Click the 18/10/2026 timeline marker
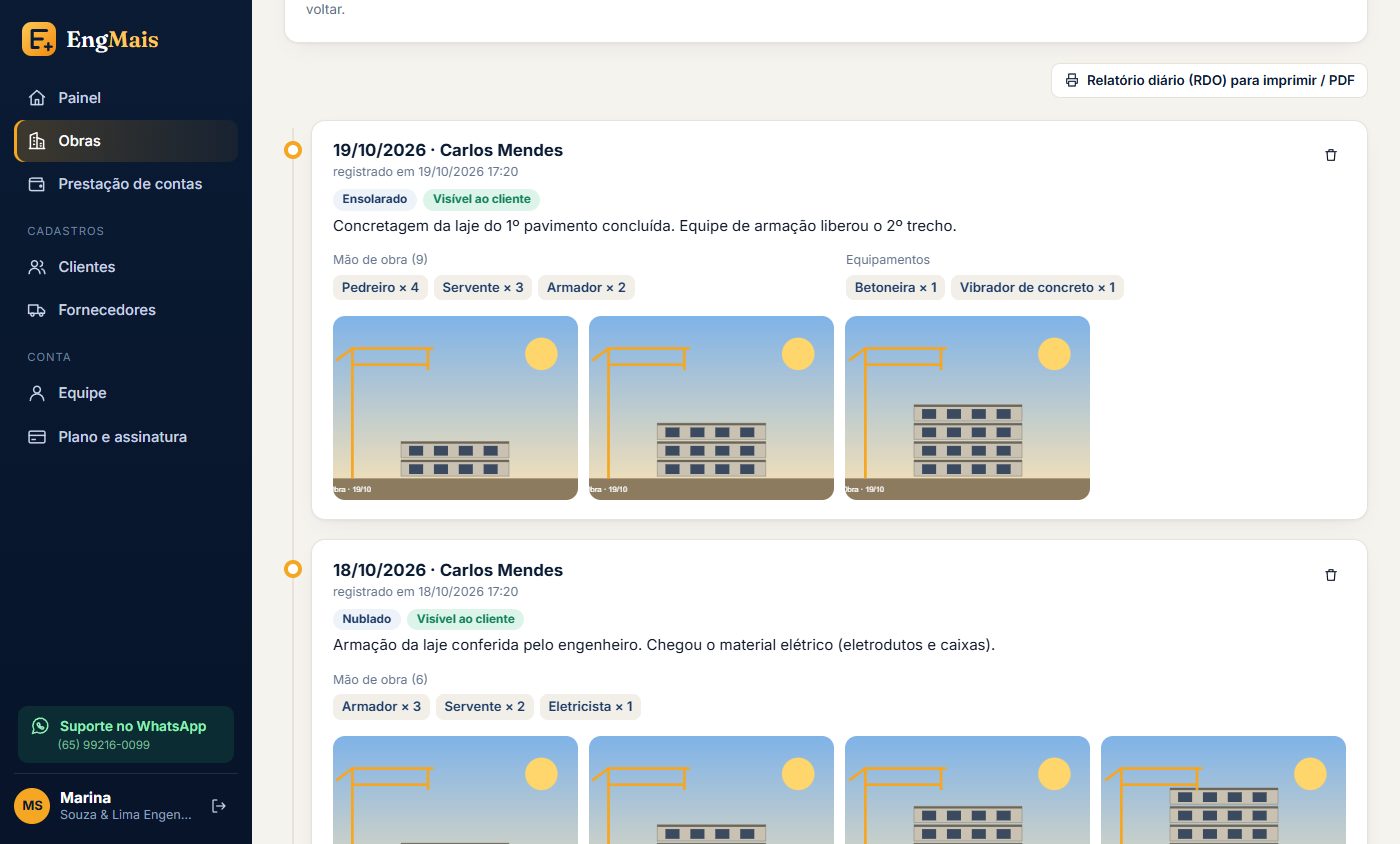 click(293, 569)
